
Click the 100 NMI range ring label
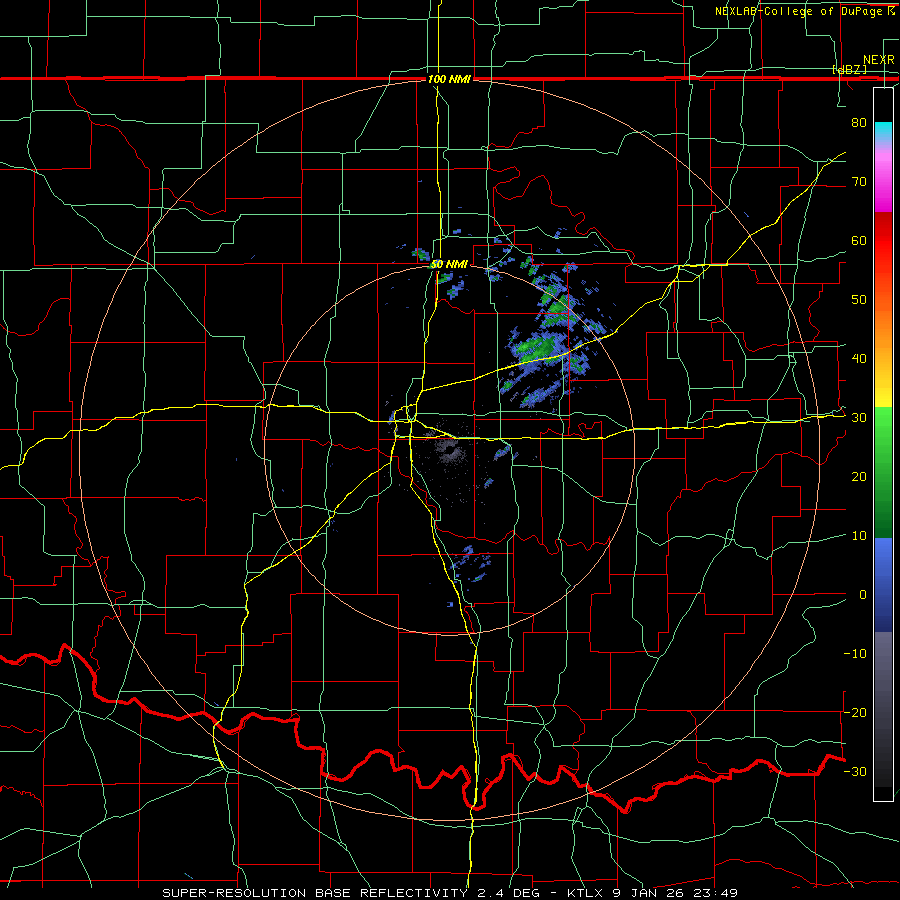point(449,79)
